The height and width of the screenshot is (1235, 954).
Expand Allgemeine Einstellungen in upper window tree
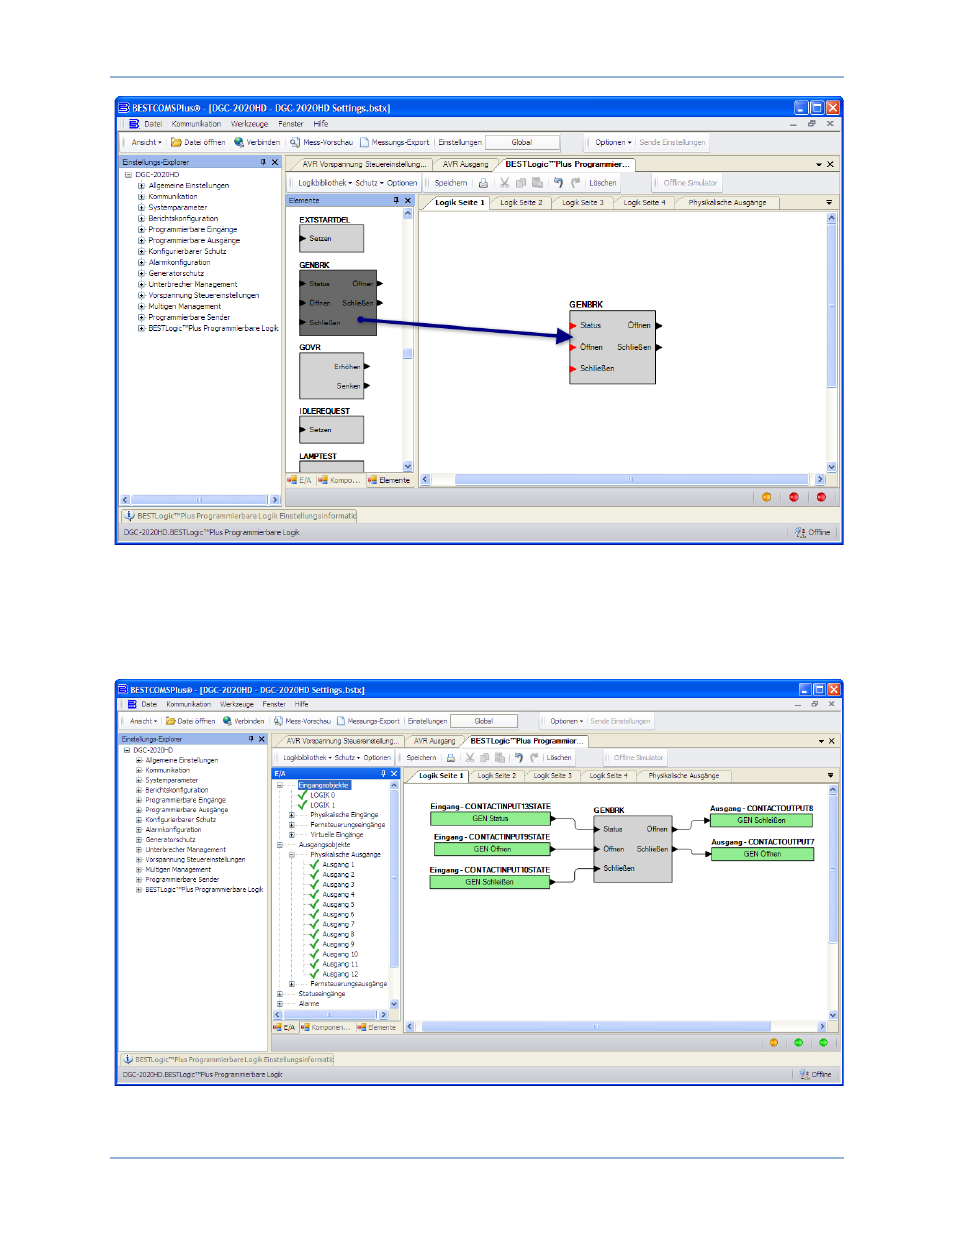141,186
